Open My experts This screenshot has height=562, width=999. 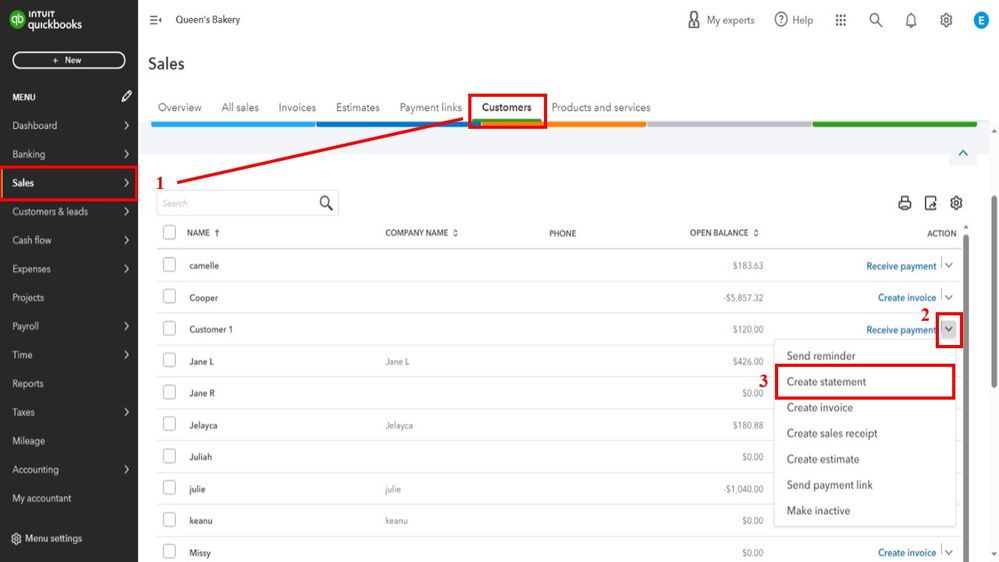721,20
